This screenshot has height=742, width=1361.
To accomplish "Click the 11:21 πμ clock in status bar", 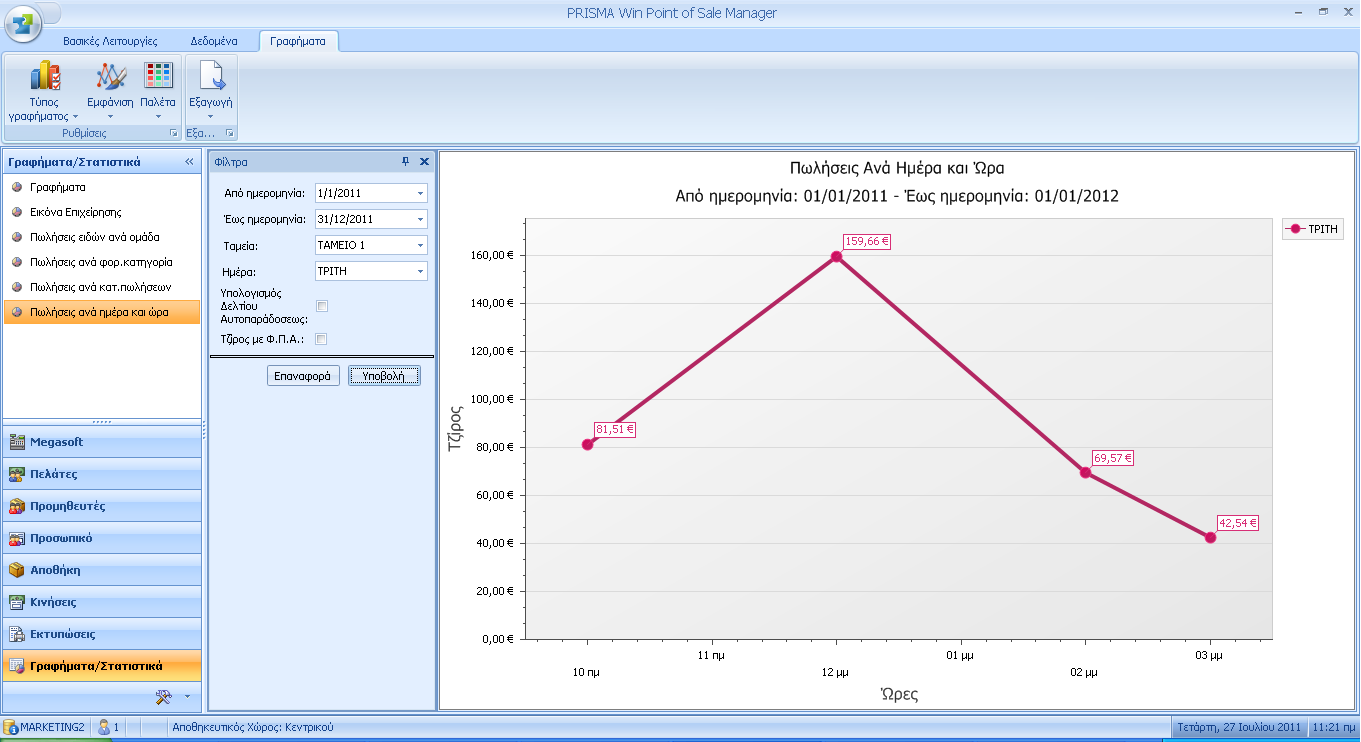I will [1333, 727].
